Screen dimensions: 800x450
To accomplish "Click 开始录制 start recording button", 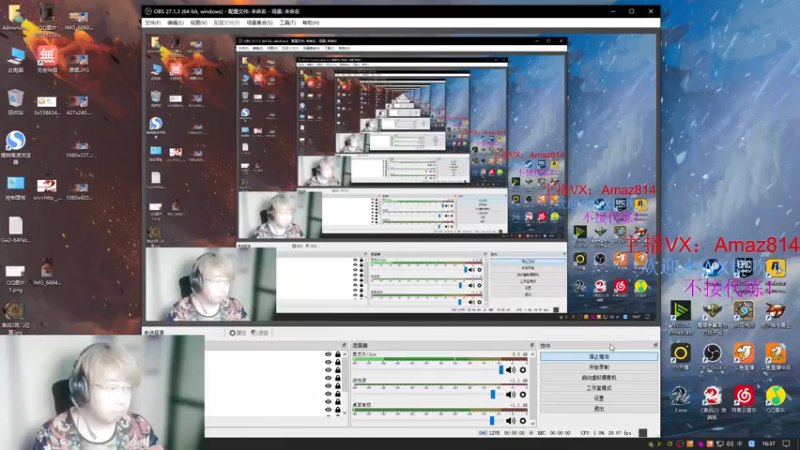I will [x=599, y=367].
